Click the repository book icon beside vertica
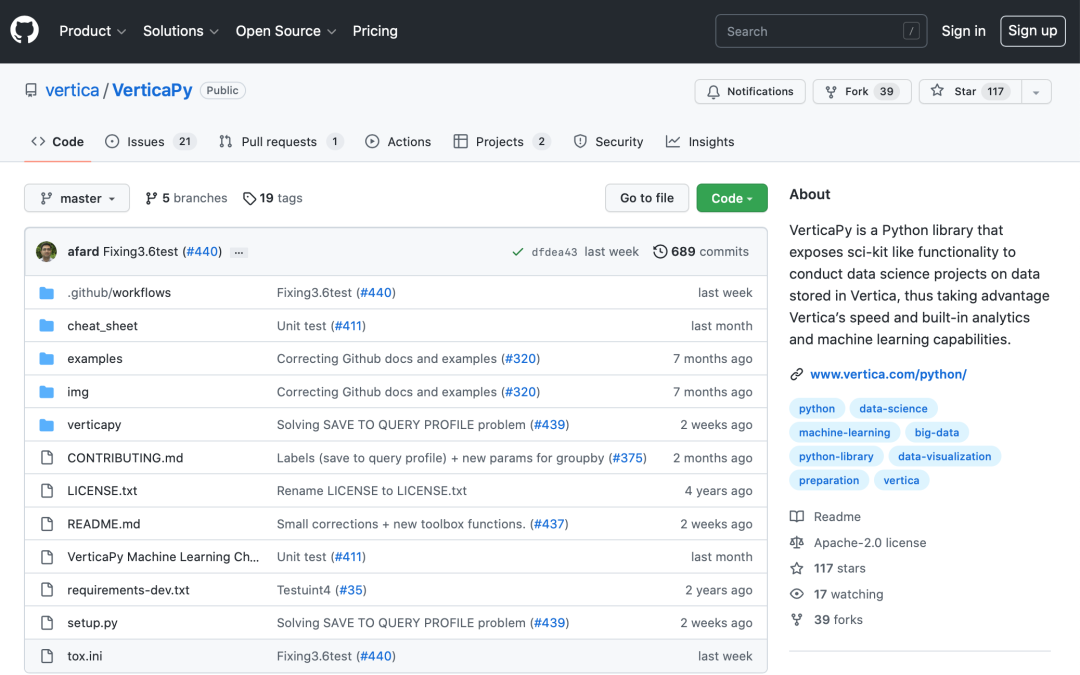This screenshot has width=1080, height=675. (31, 90)
